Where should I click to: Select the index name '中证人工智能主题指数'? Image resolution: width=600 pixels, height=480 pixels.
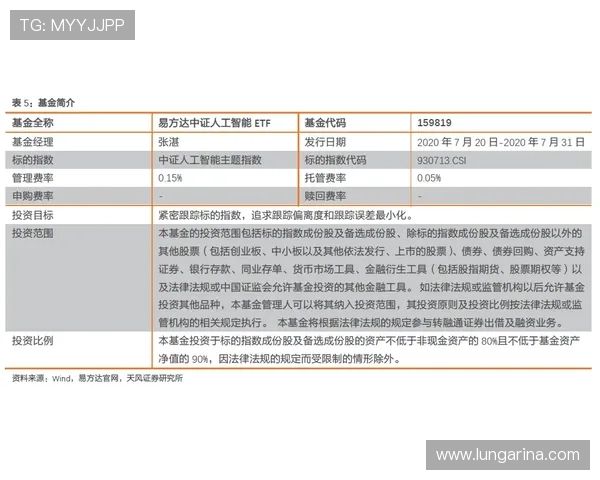[x=210, y=160]
